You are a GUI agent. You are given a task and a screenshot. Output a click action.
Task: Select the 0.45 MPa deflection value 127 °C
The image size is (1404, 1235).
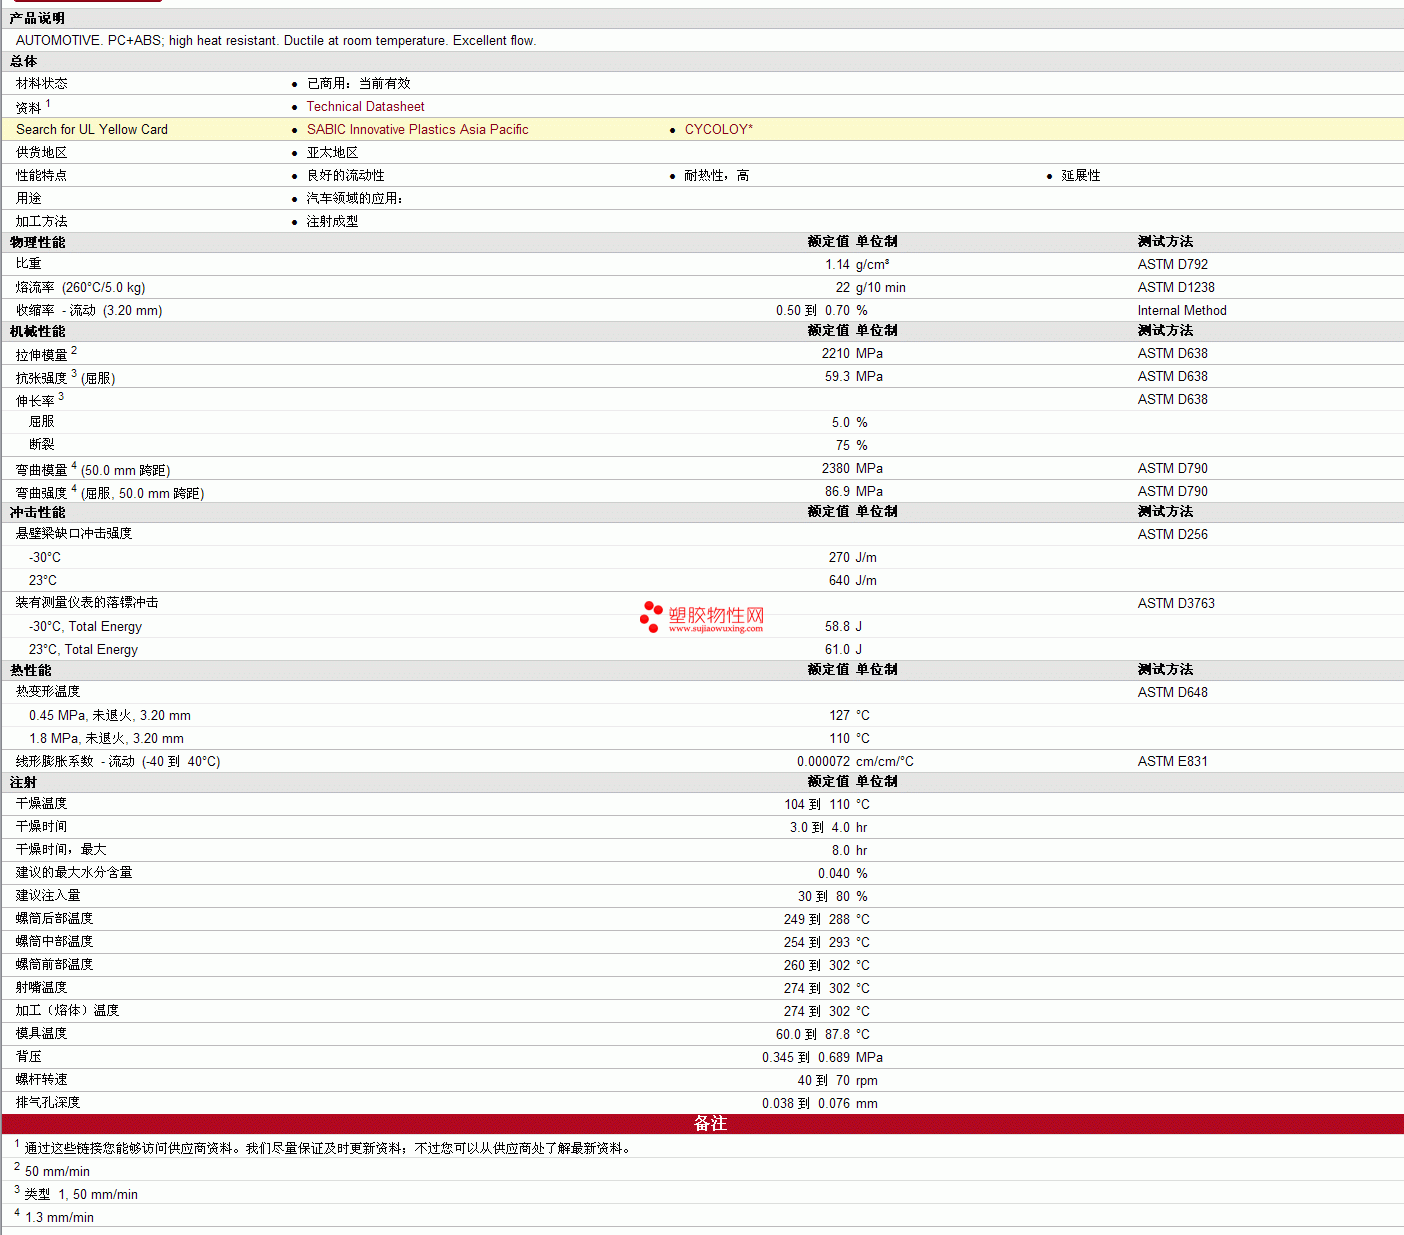849,715
